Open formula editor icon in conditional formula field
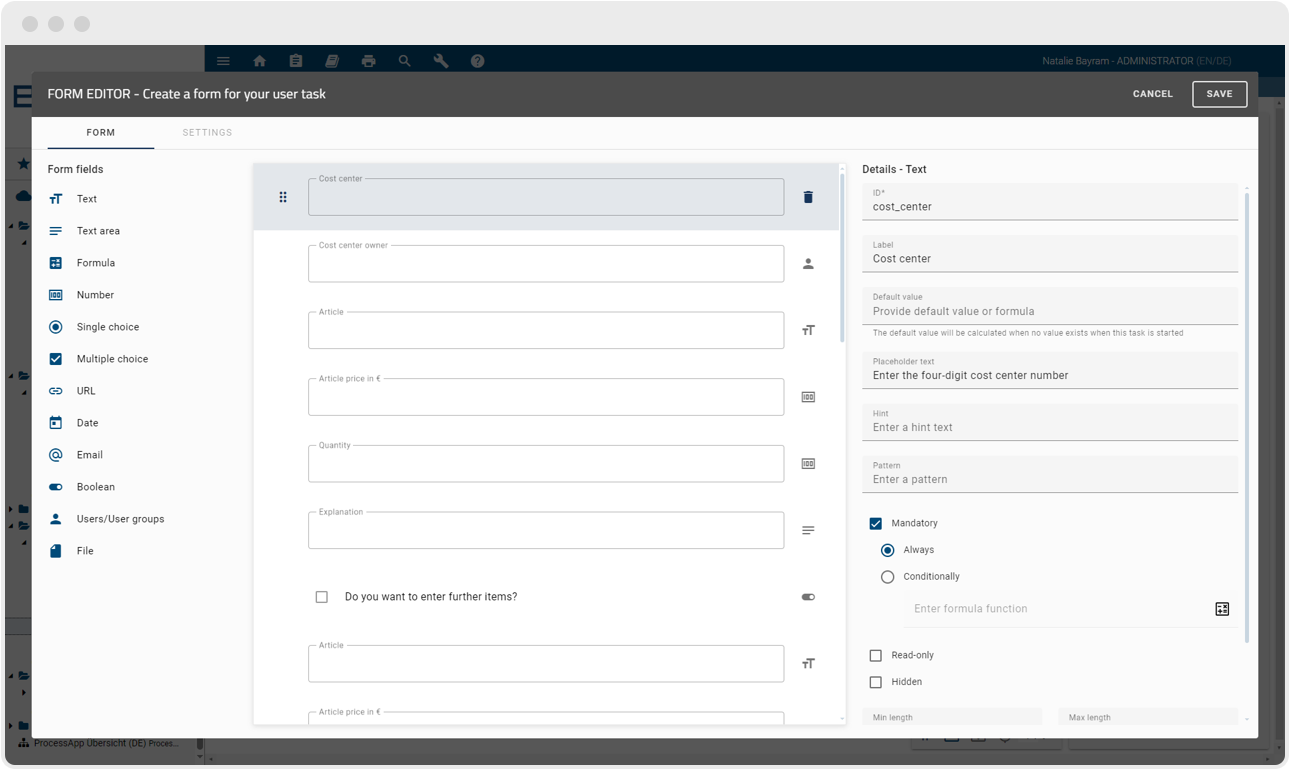This screenshot has height=770, width=1290. (x=1222, y=609)
